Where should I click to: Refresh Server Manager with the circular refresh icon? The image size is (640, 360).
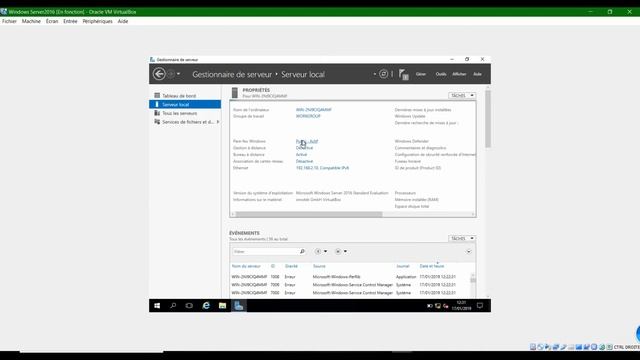[x=383, y=74]
